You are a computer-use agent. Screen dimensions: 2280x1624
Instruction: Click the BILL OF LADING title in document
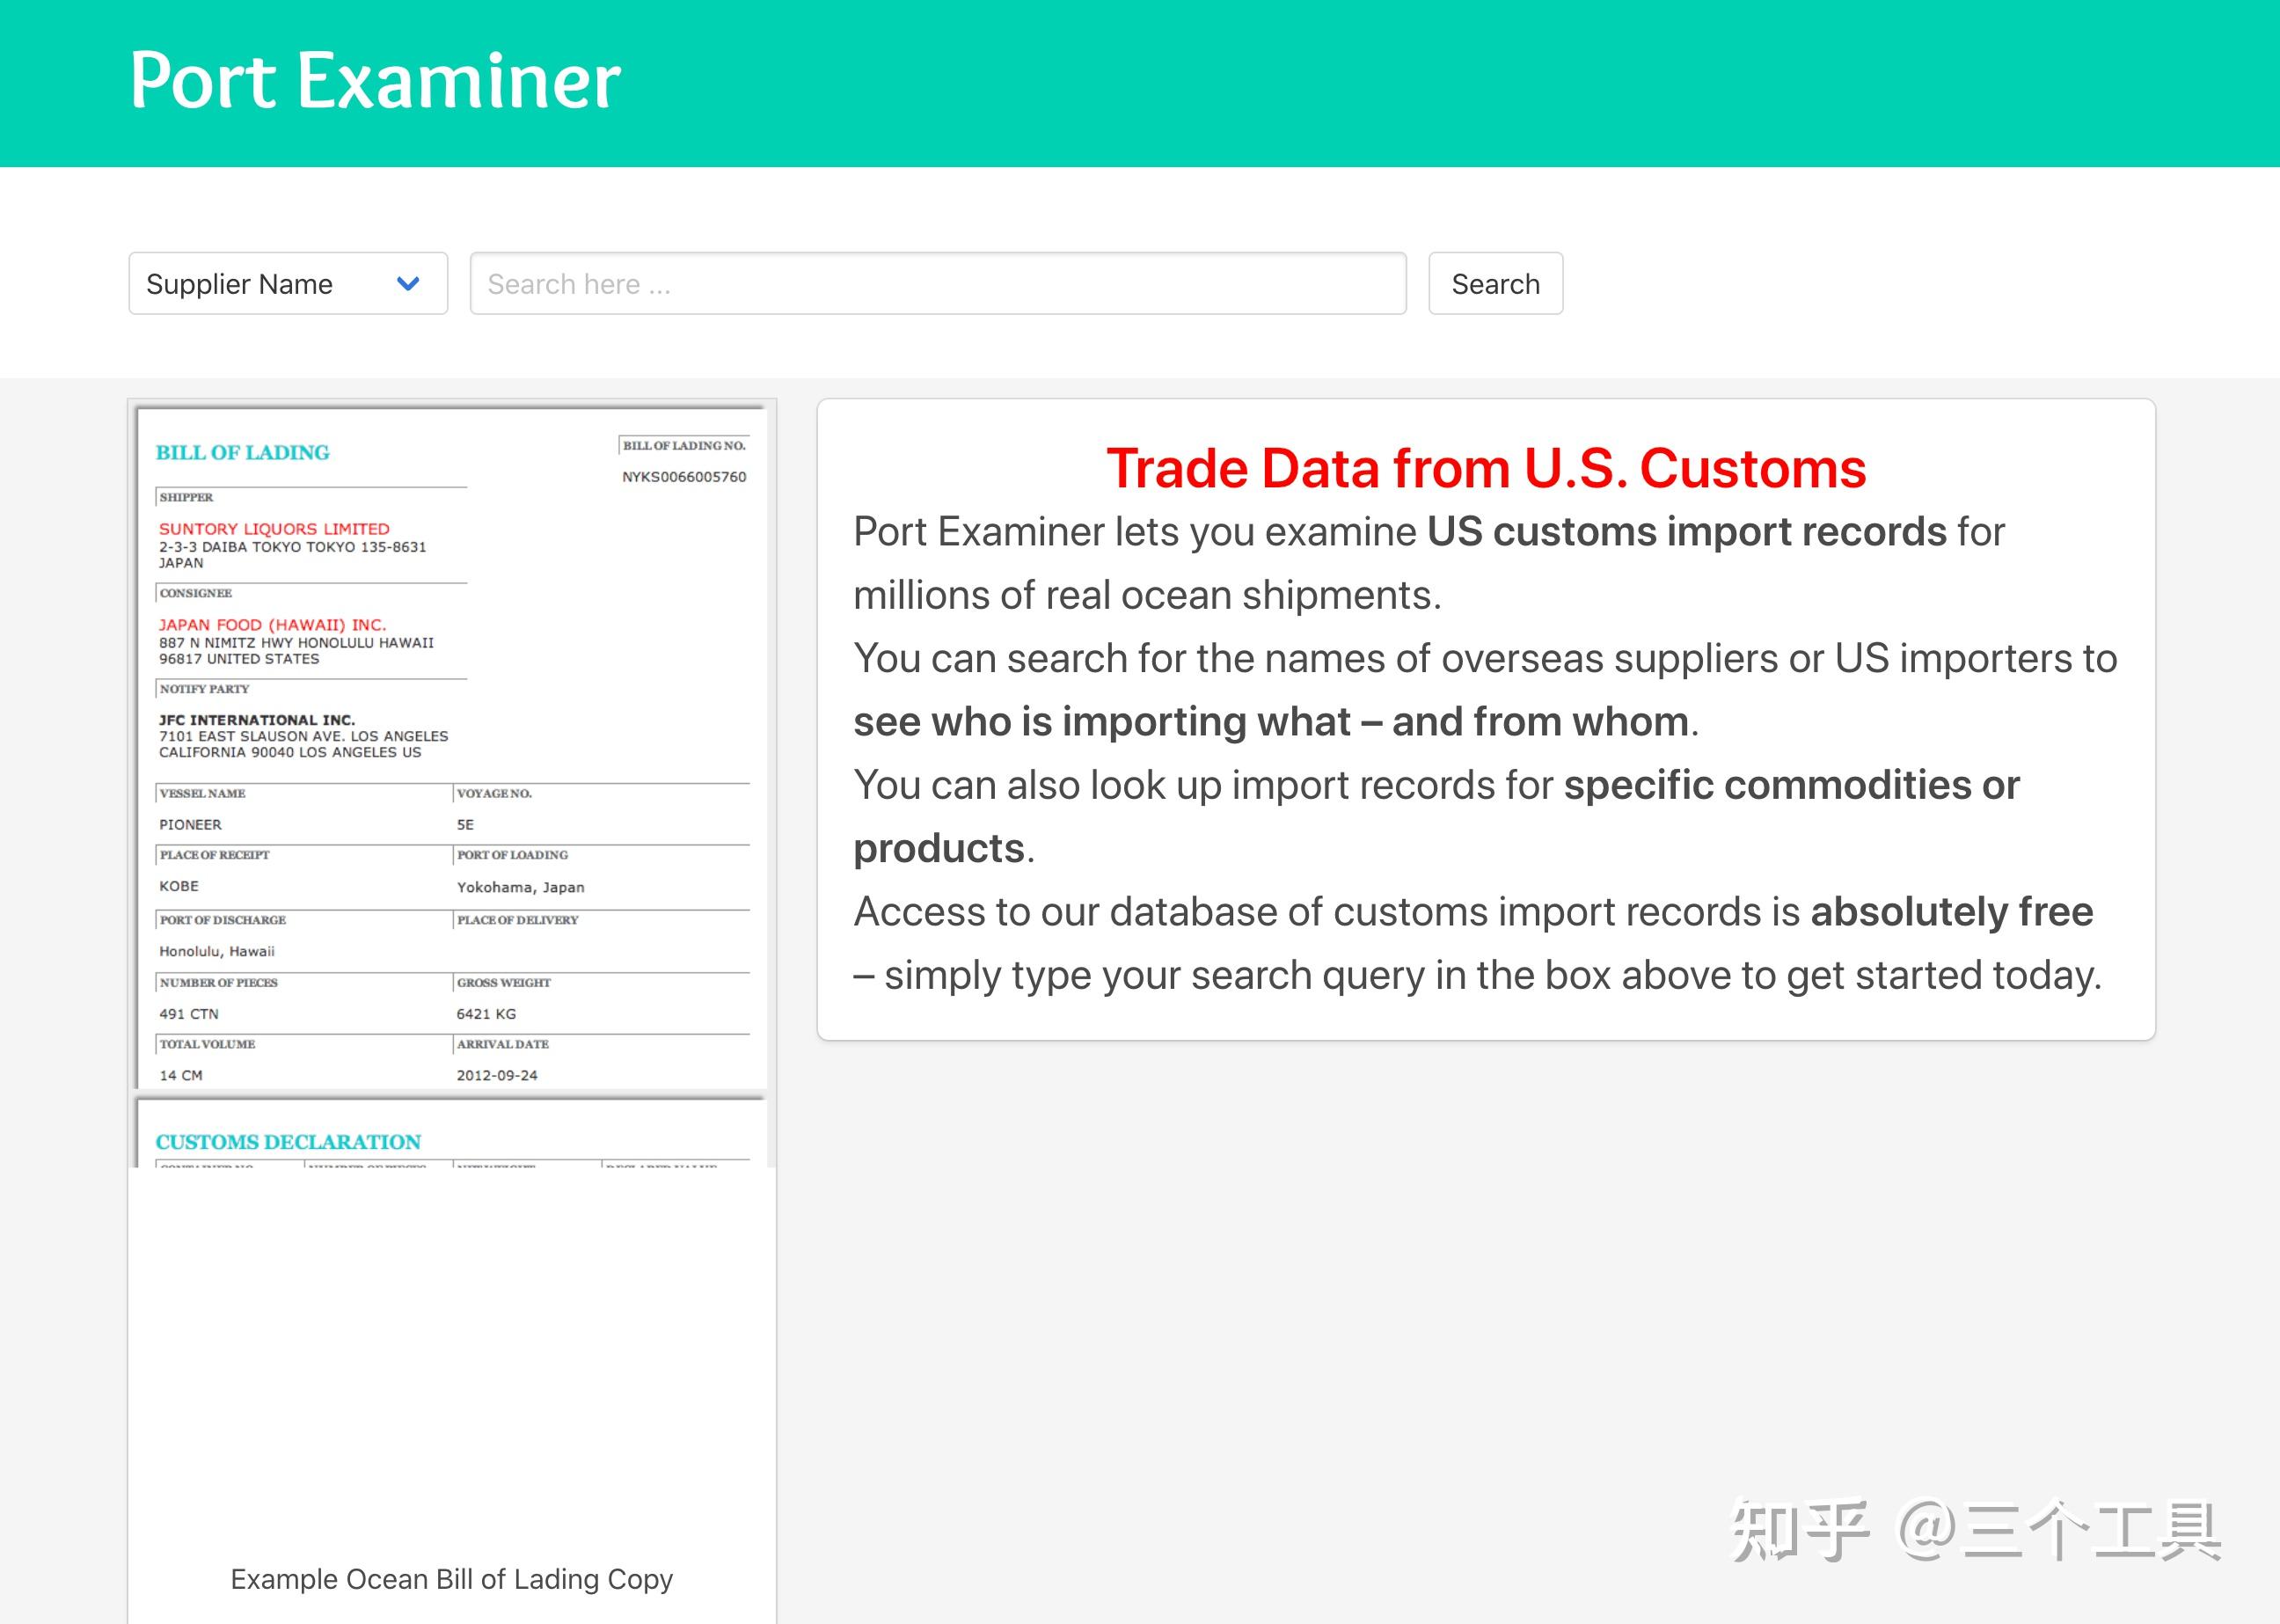[x=242, y=452]
